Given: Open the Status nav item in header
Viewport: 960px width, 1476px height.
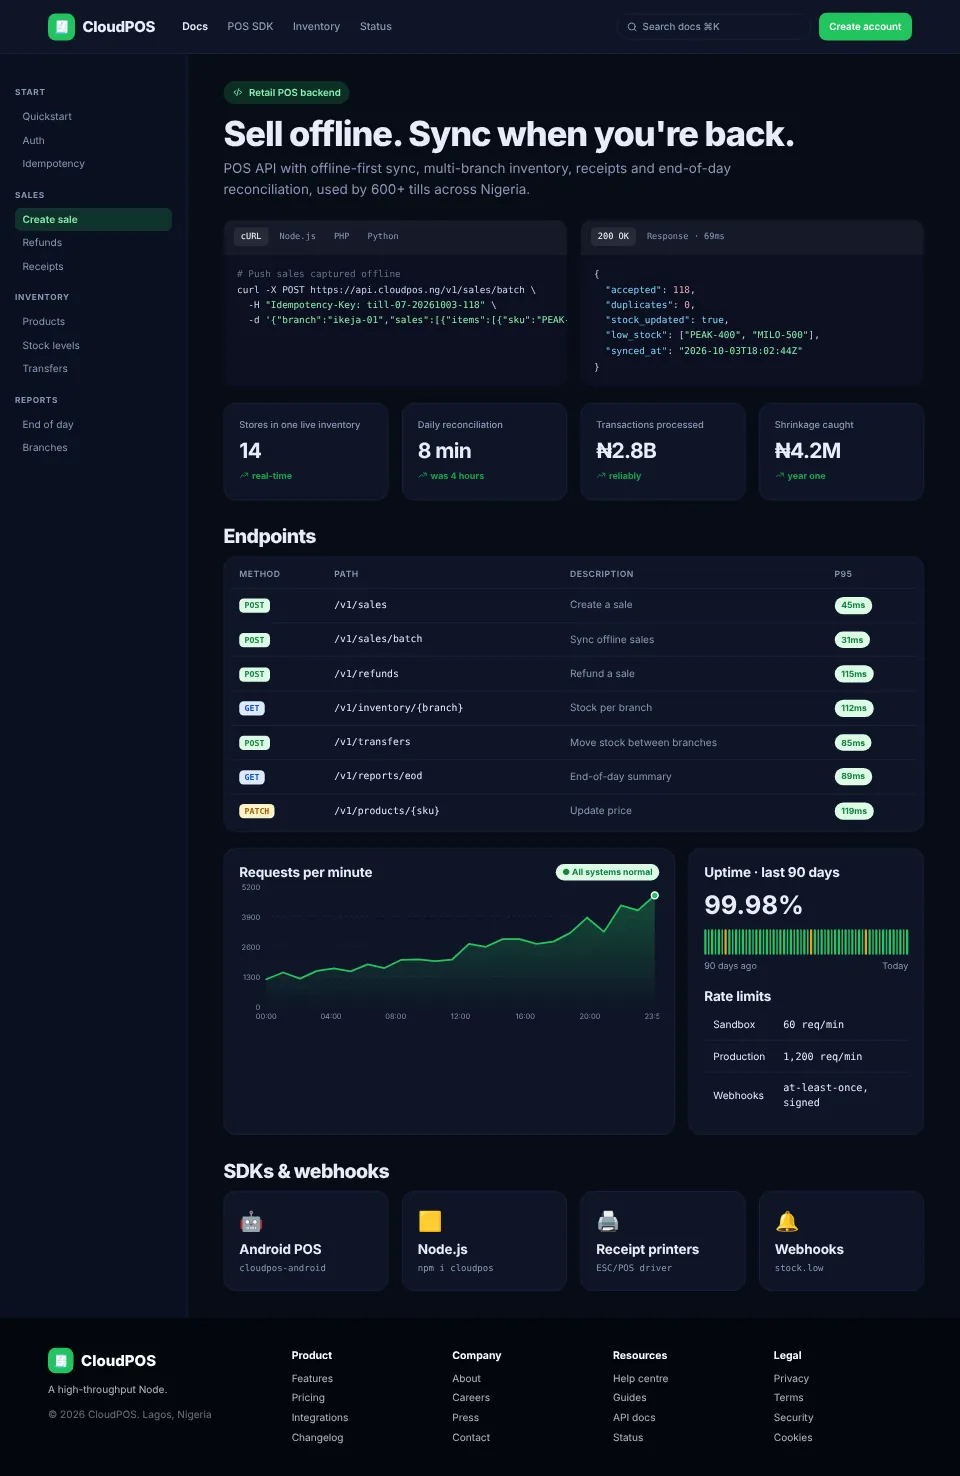Looking at the screenshot, I should tap(376, 27).
